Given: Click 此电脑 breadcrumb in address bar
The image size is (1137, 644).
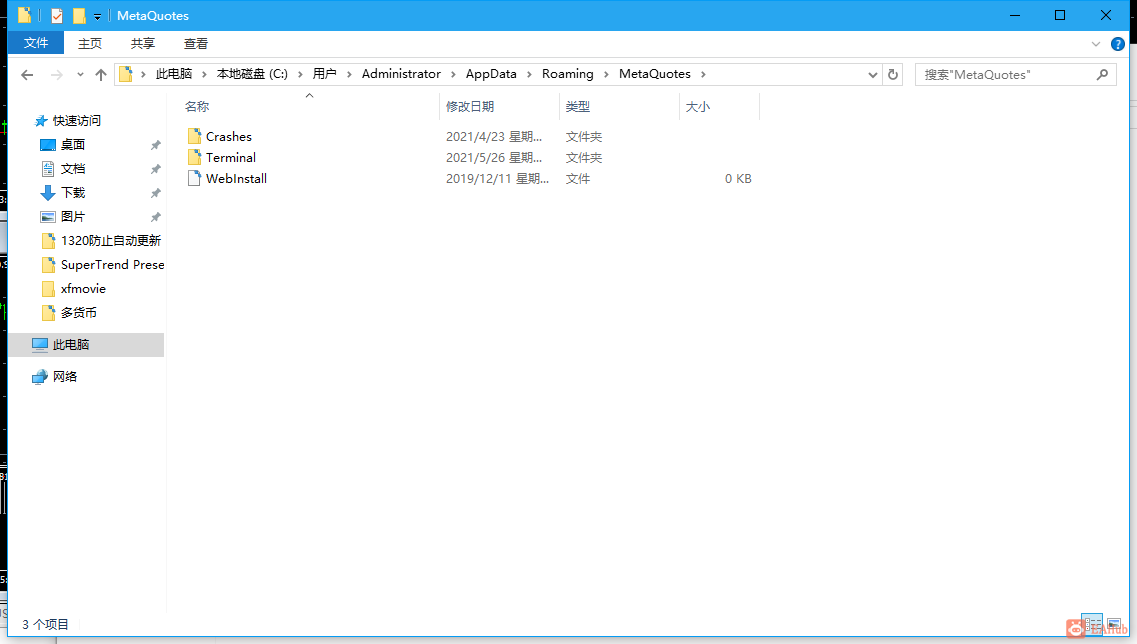Looking at the screenshot, I should tap(174, 74).
